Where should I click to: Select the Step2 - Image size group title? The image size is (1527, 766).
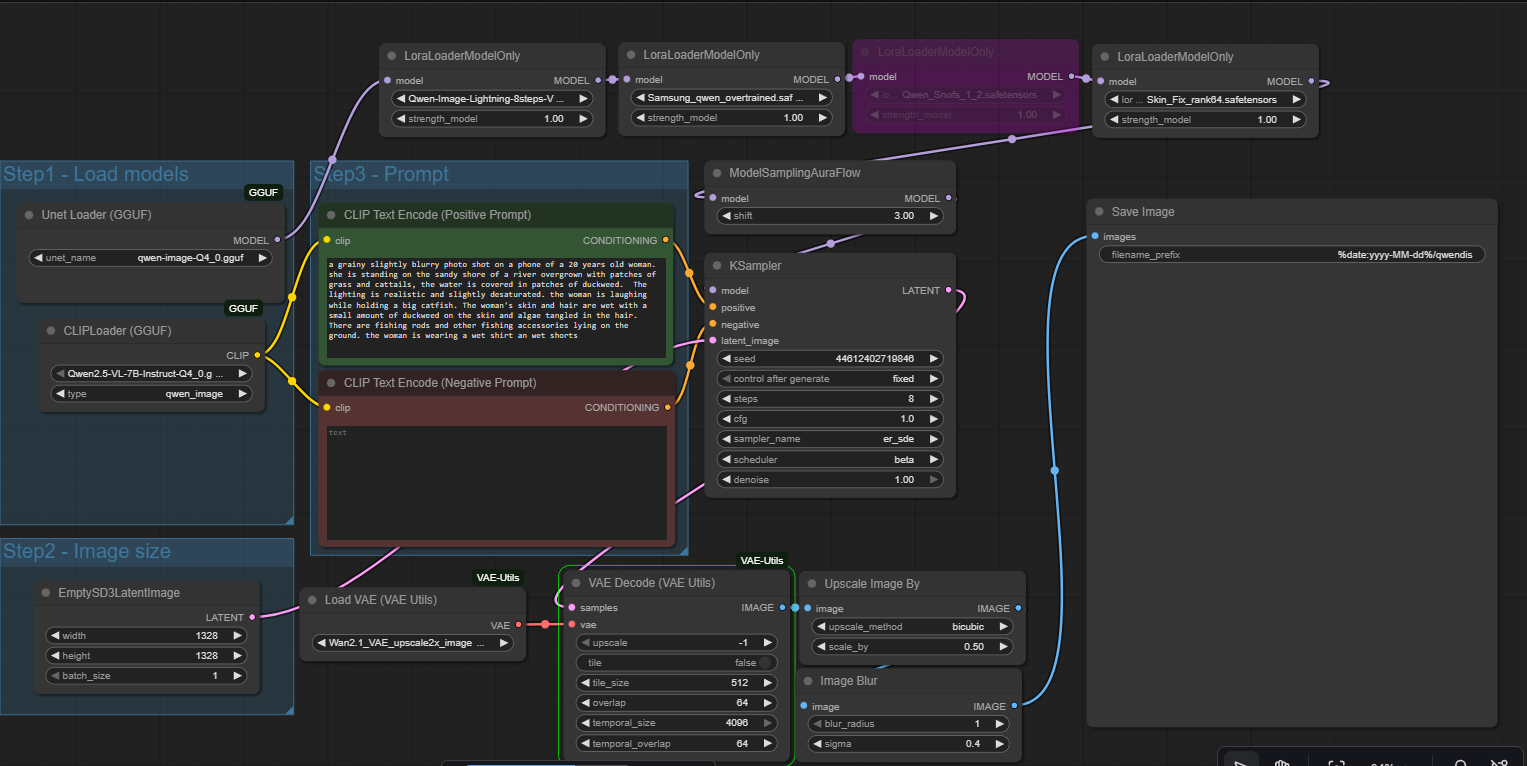coord(87,551)
